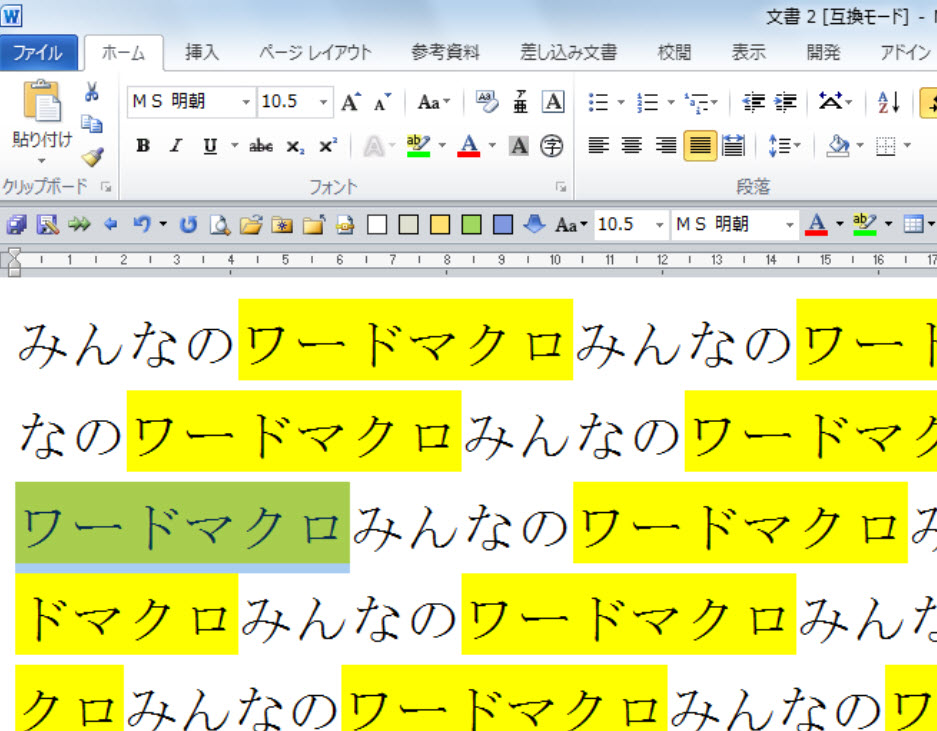The height and width of the screenshot is (731, 937).
Task: Click the Sort A-Z icon
Action: (888, 102)
